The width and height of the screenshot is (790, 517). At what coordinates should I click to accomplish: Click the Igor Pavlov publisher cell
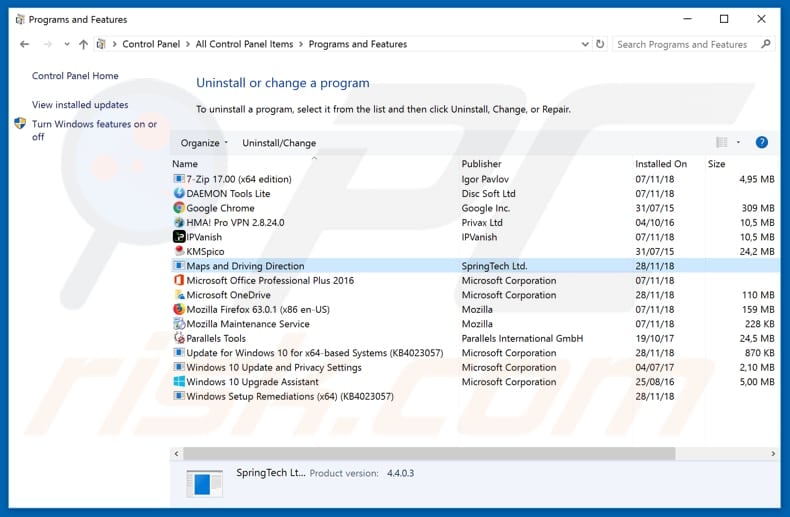pos(485,179)
